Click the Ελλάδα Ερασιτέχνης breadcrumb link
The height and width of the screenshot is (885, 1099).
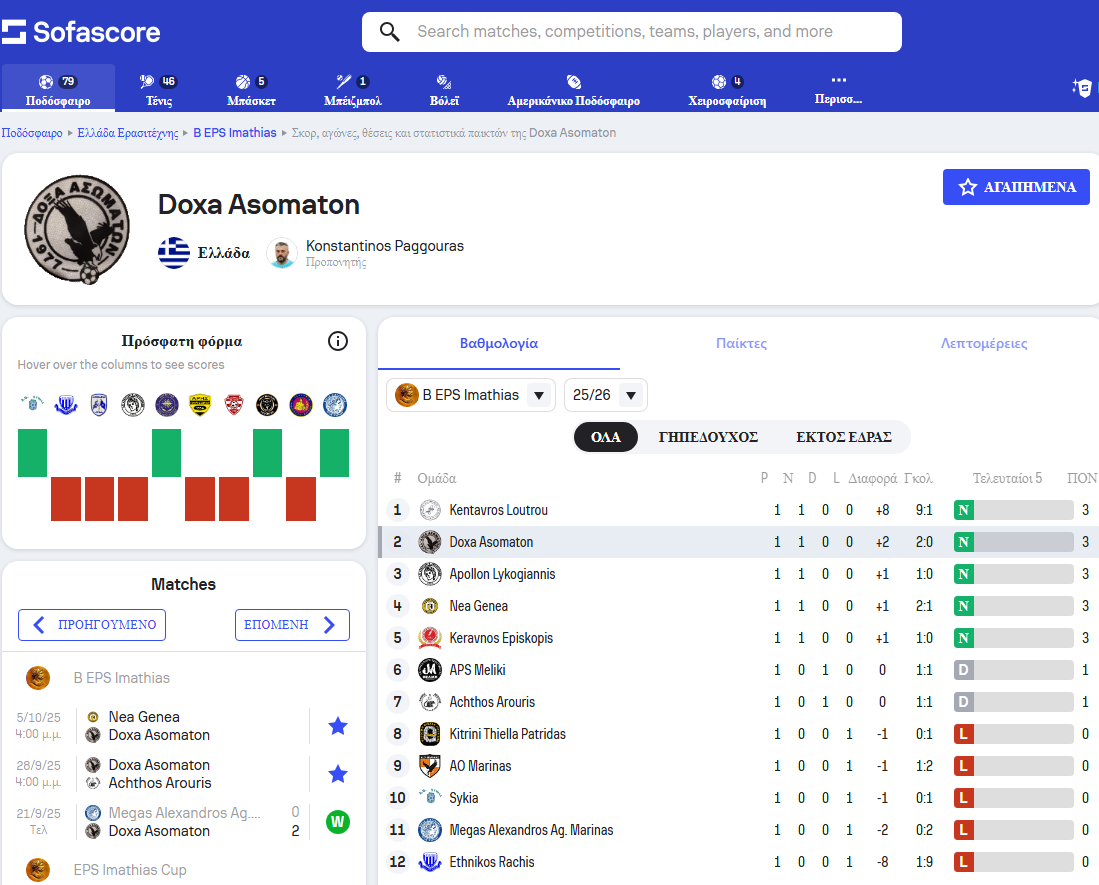coord(128,132)
